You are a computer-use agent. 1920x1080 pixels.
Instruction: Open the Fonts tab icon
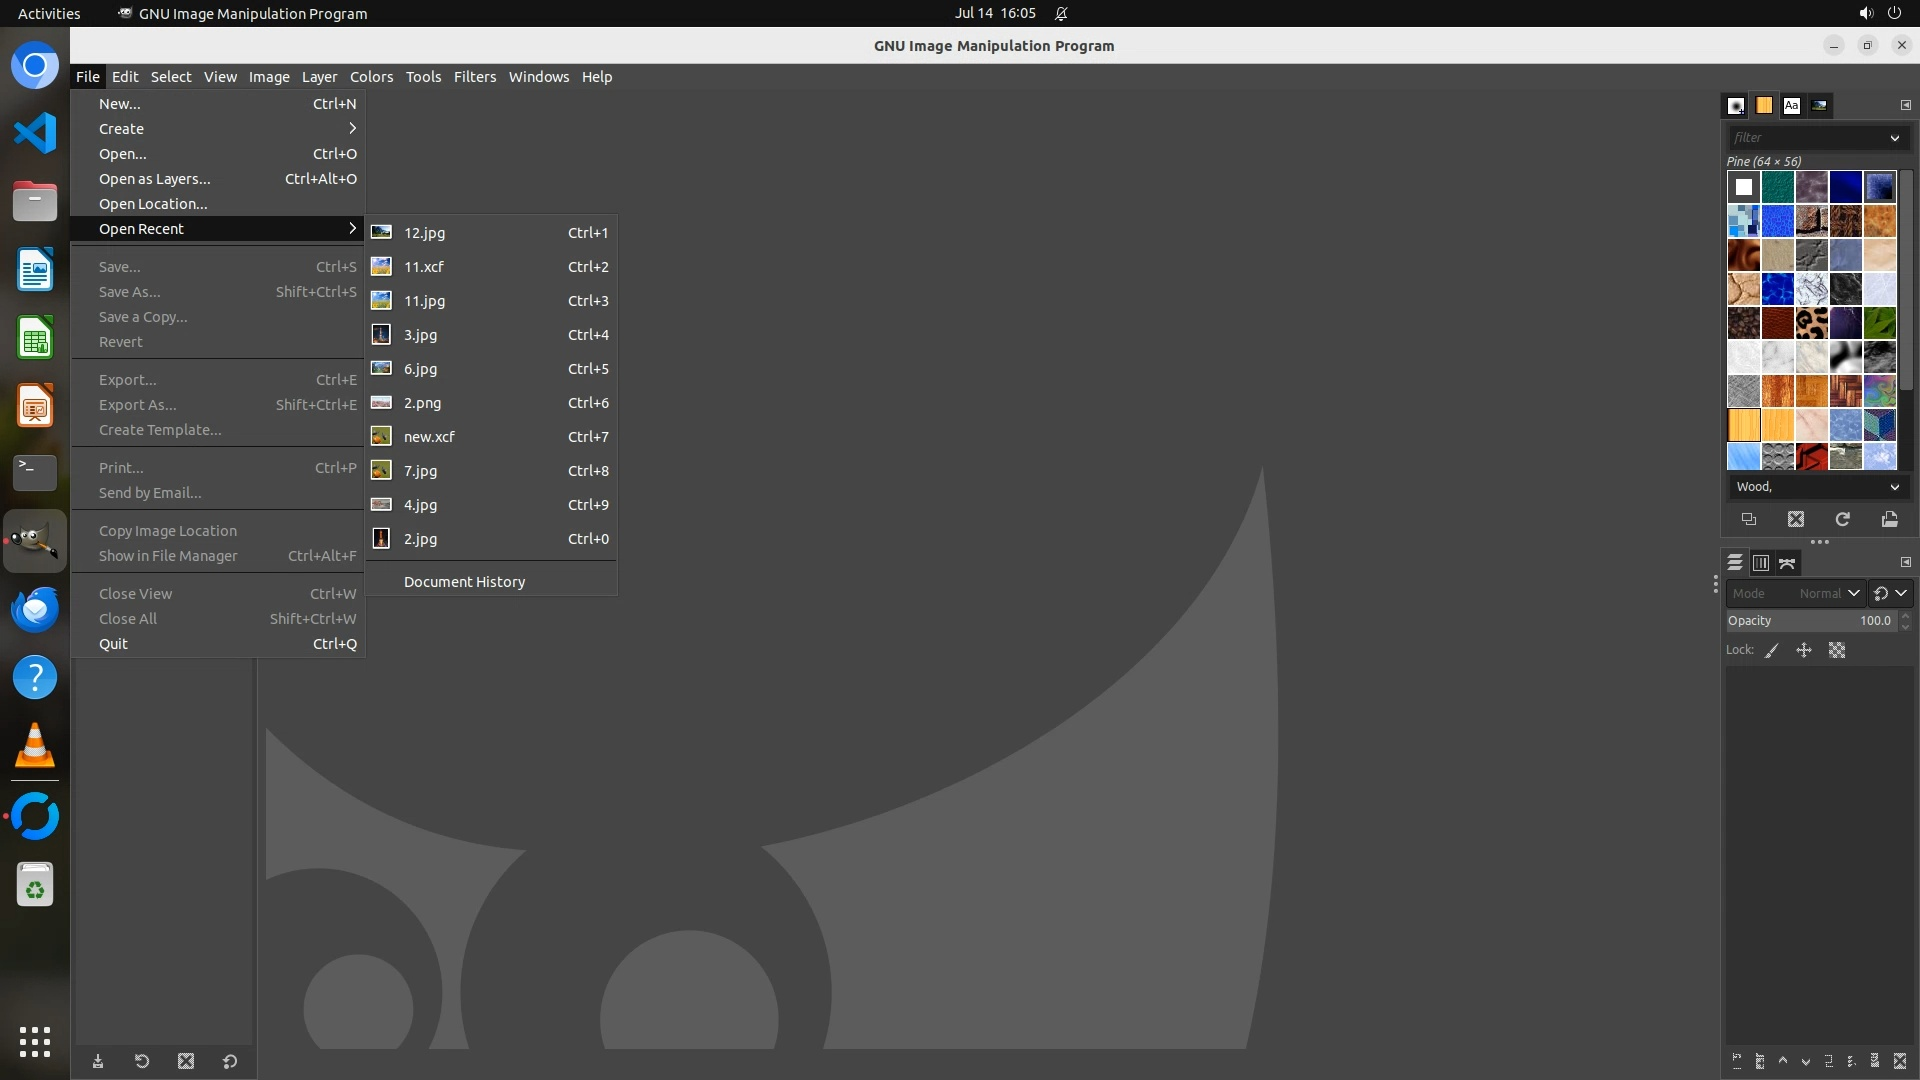coord(1791,105)
